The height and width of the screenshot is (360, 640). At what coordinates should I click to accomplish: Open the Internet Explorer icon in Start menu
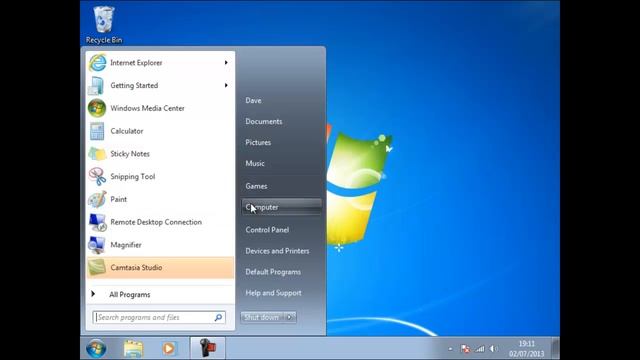pyautogui.click(x=97, y=63)
